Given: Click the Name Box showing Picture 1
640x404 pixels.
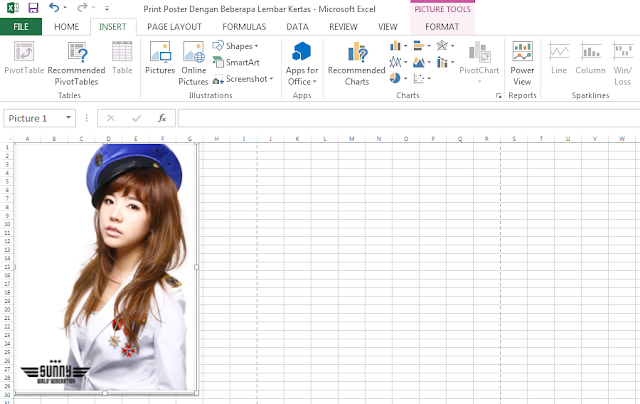Looking at the screenshot, I should coord(34,118).
